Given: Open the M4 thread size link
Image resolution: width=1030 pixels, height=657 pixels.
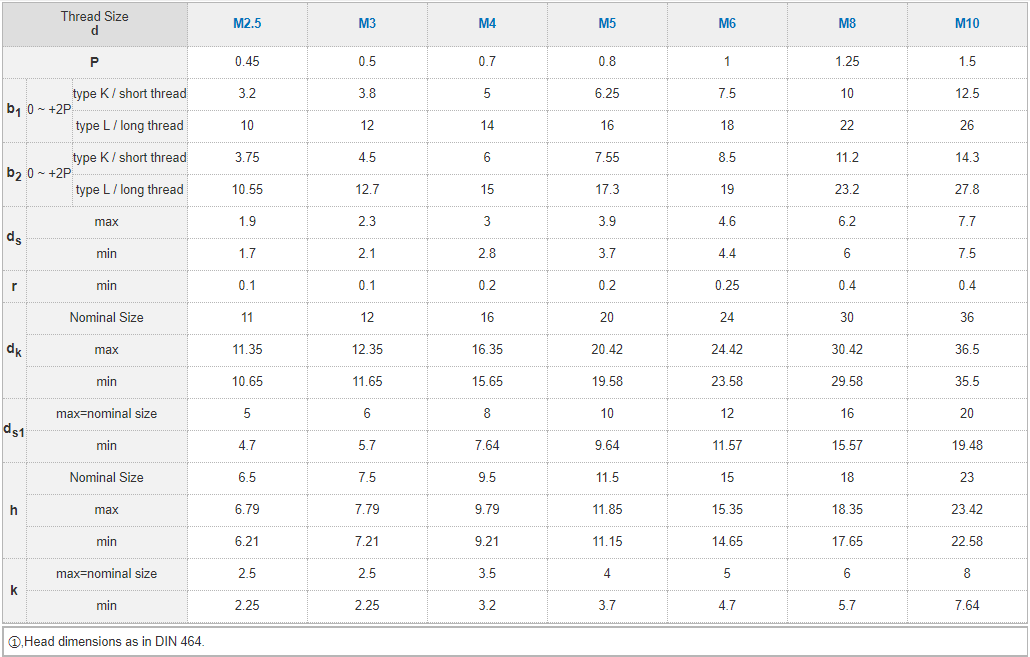Looking at the screenshot, I should pyautogui.click(x=487, y=24).
